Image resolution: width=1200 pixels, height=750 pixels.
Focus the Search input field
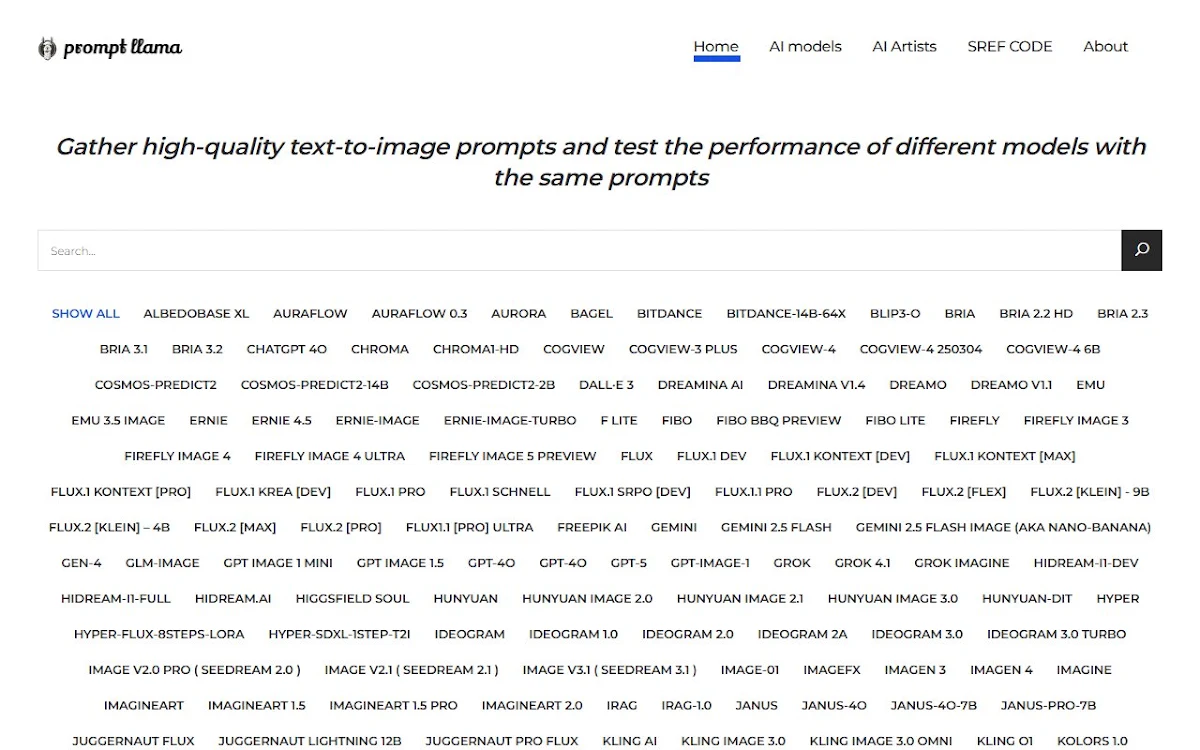pos(579,250)
